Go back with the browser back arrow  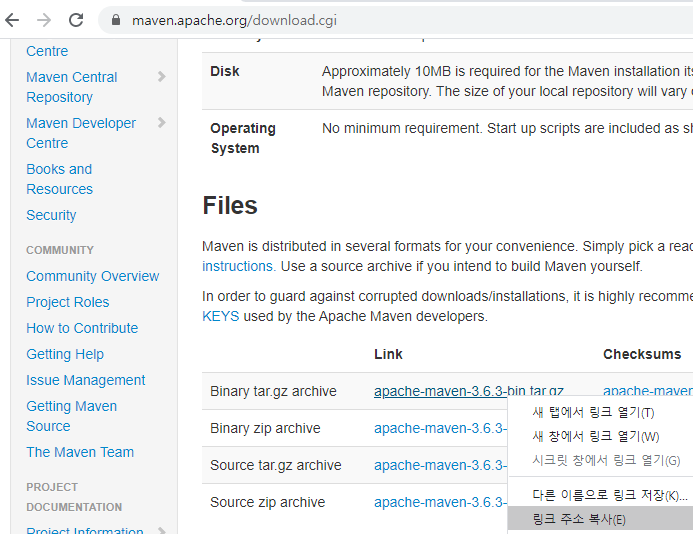coord(12,20)
